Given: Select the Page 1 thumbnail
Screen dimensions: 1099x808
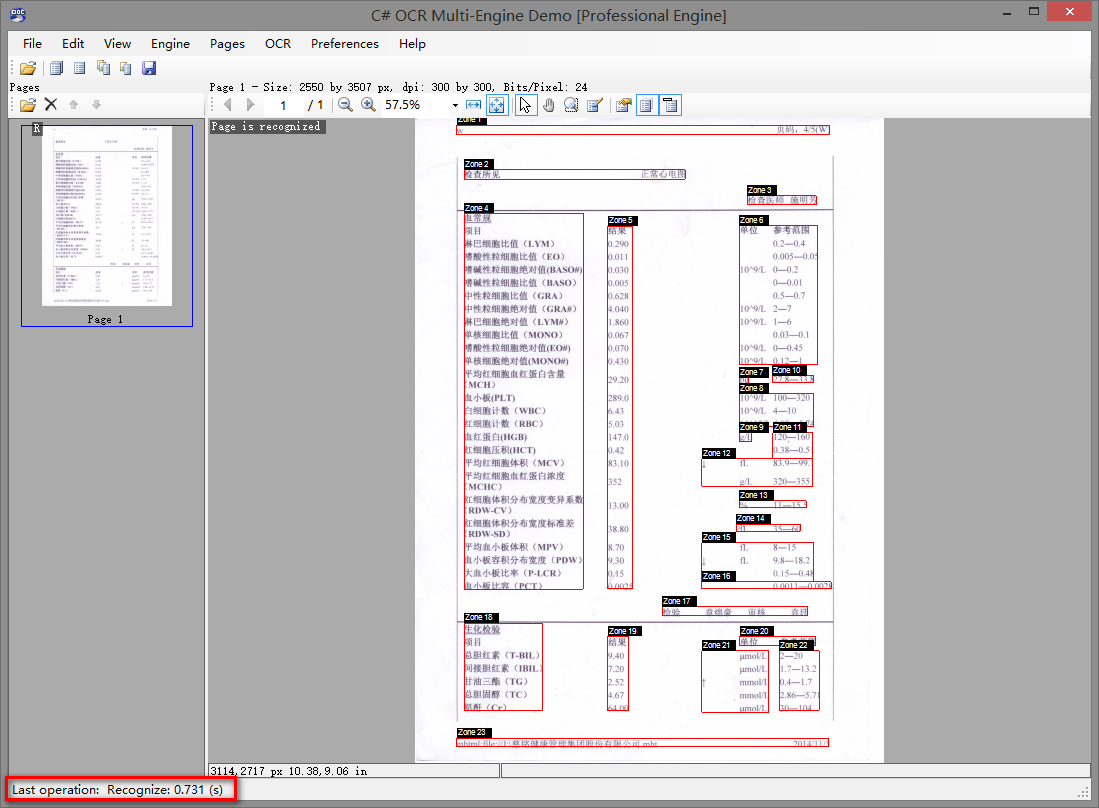Looking at the screenshot, I should [107, 216].
